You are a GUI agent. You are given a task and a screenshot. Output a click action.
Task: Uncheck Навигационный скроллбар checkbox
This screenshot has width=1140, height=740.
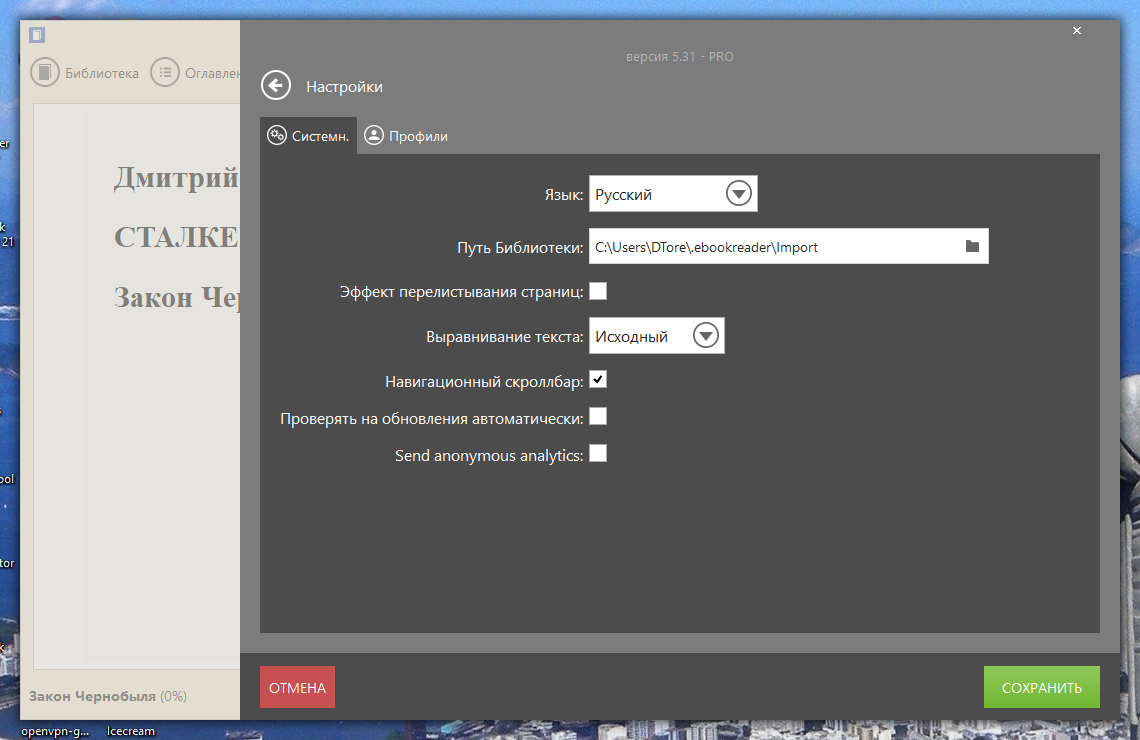tap(598, 379)
